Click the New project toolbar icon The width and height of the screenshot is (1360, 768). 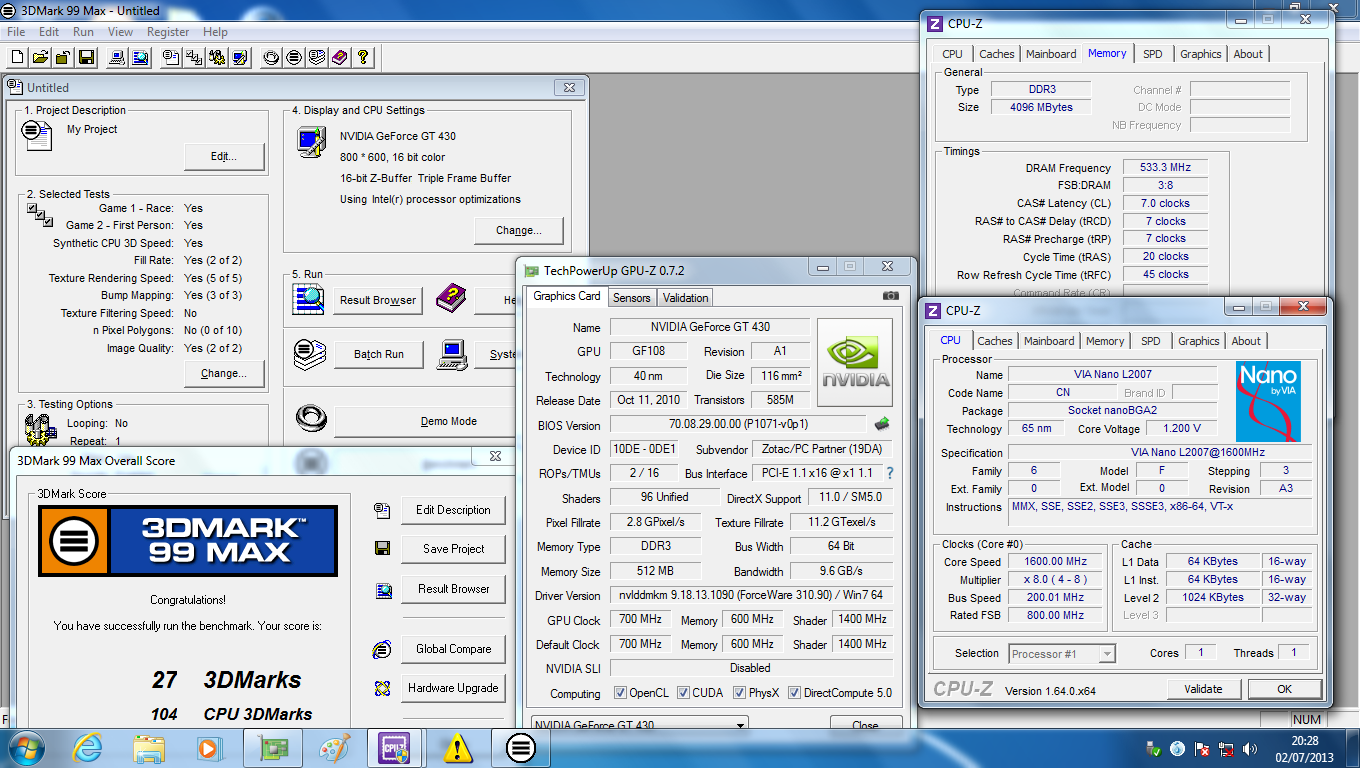click(x=17, y=58)
